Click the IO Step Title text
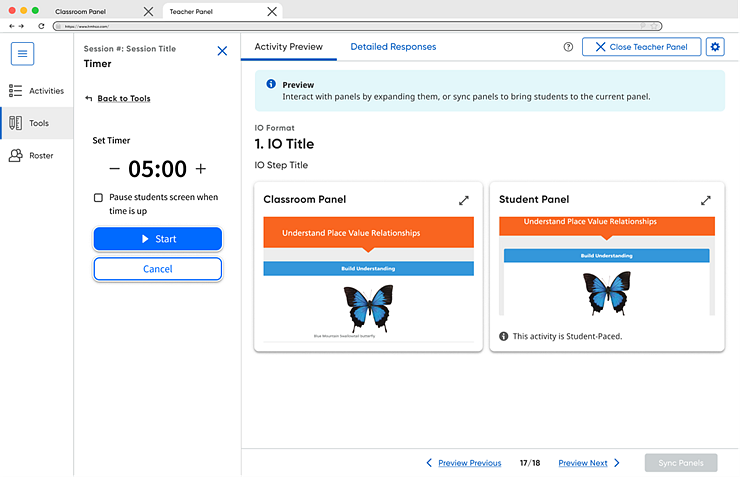The width and height of the screenshot is (740, 477). [281, 165]
